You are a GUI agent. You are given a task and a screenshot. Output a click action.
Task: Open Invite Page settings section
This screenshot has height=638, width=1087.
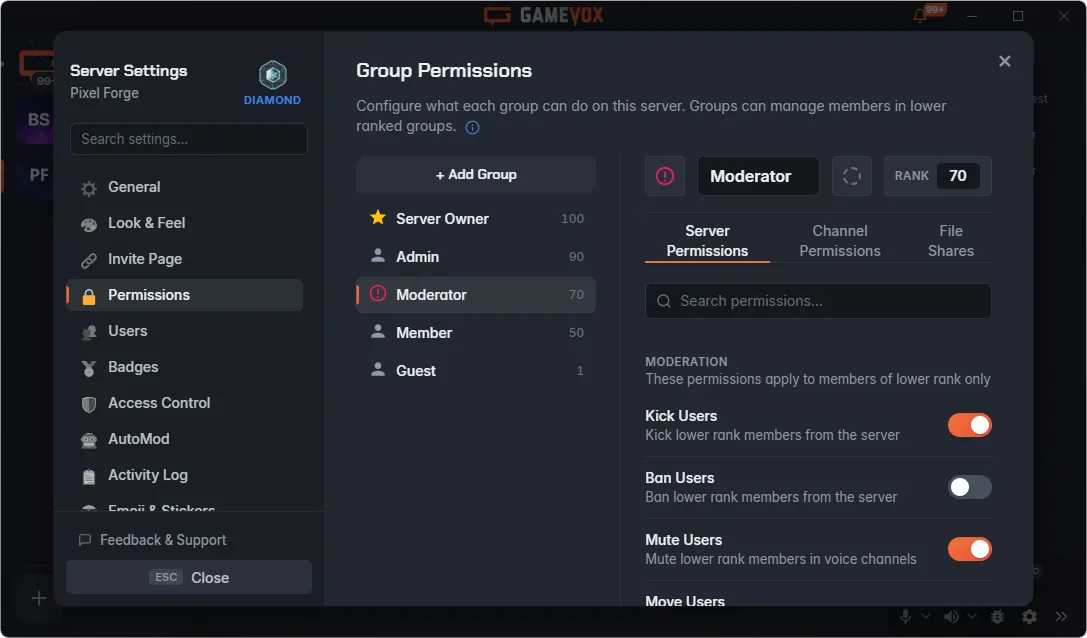184,259
